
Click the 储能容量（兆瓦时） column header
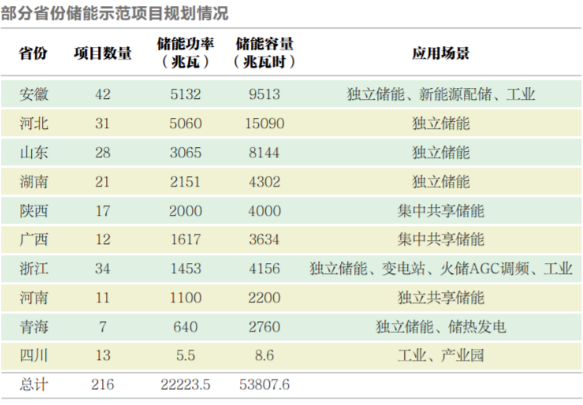point(264,53)
